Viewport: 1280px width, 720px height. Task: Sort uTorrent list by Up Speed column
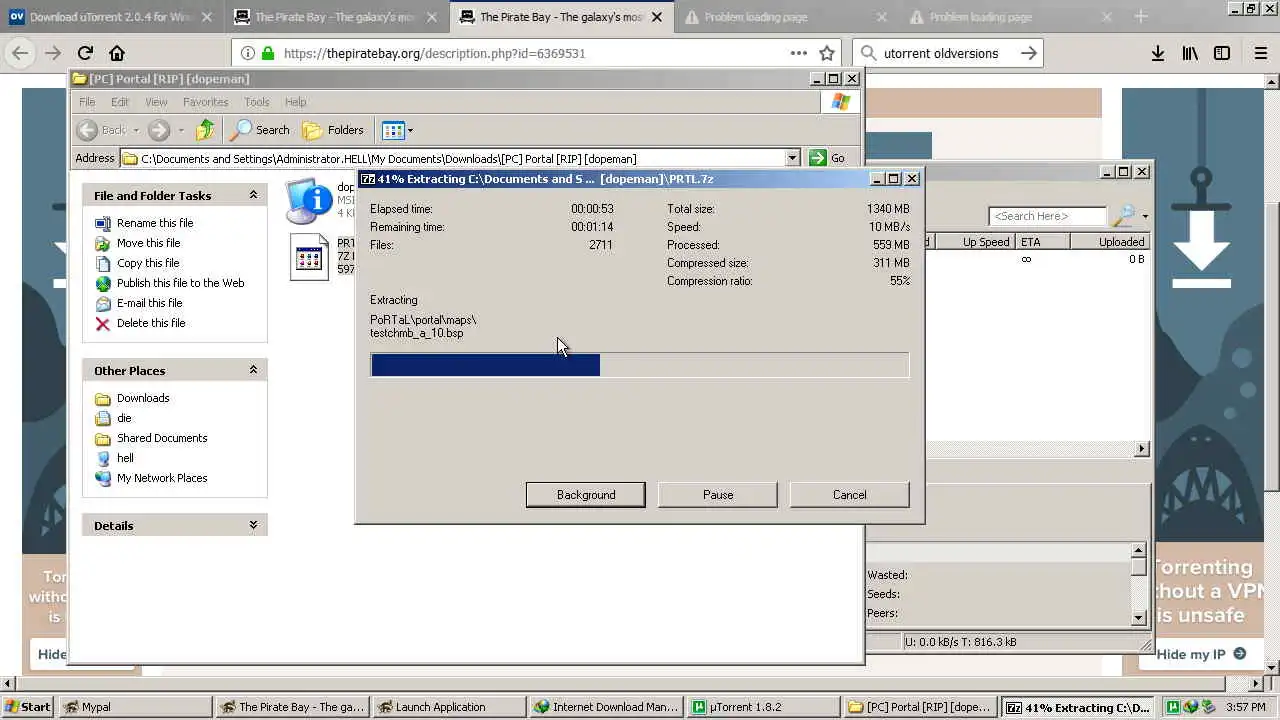[x=973, y=242]
